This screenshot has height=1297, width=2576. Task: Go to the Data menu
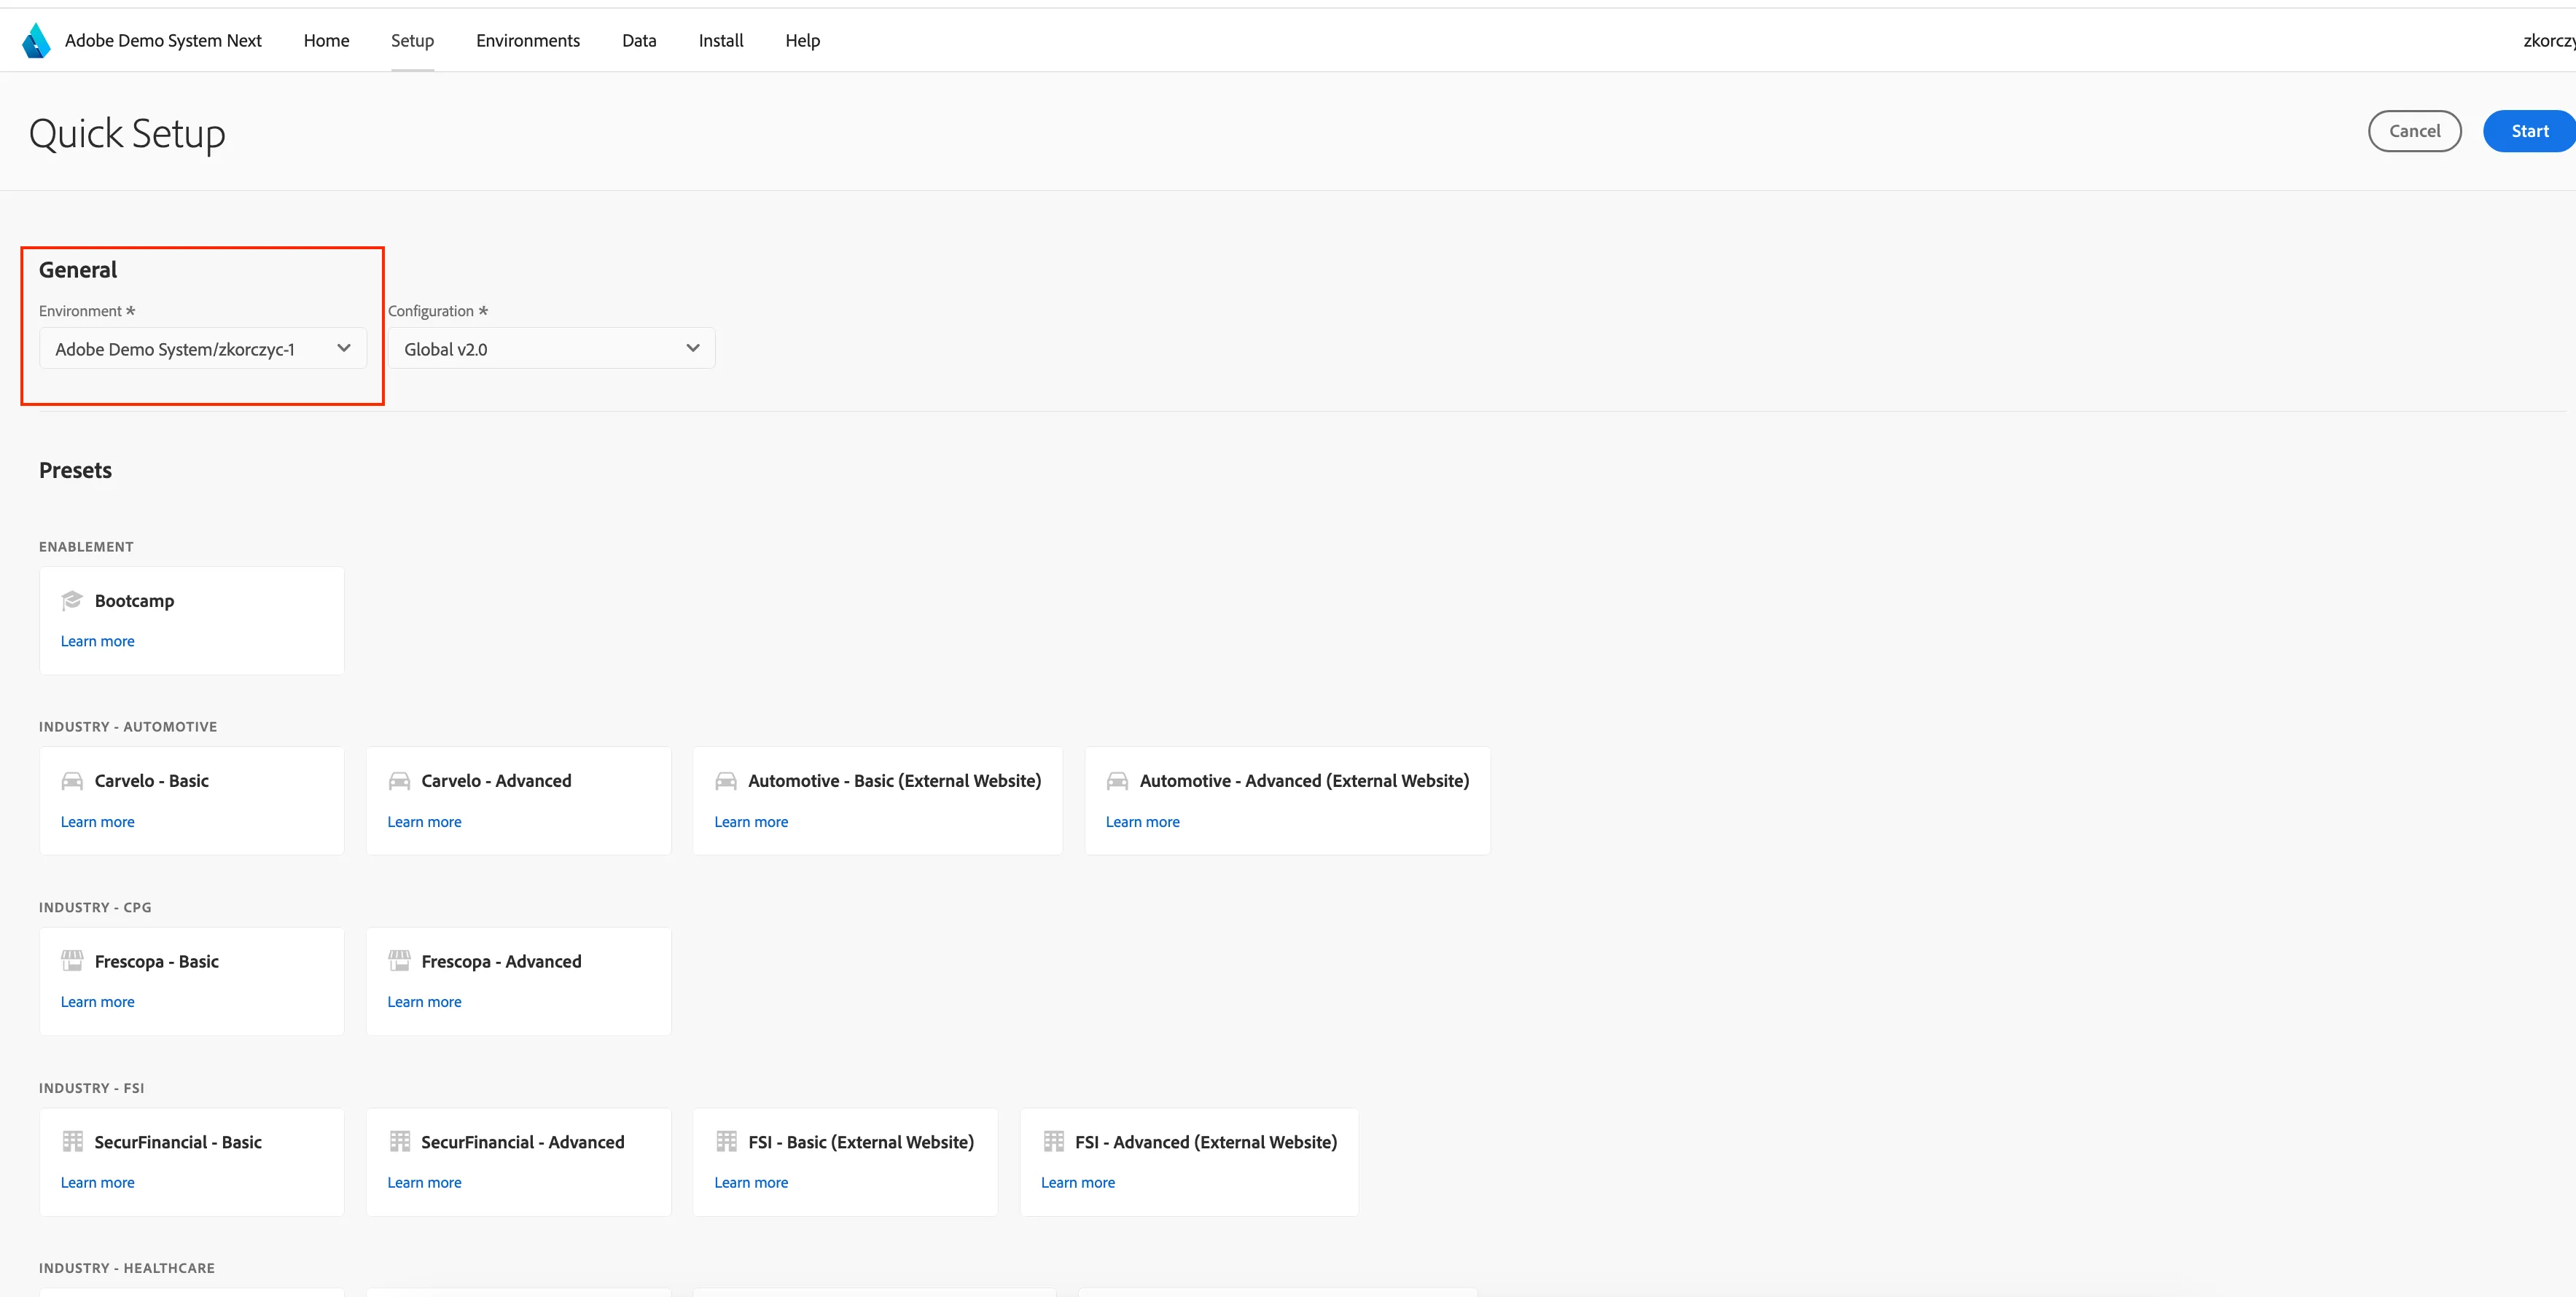tap(639, 41)
